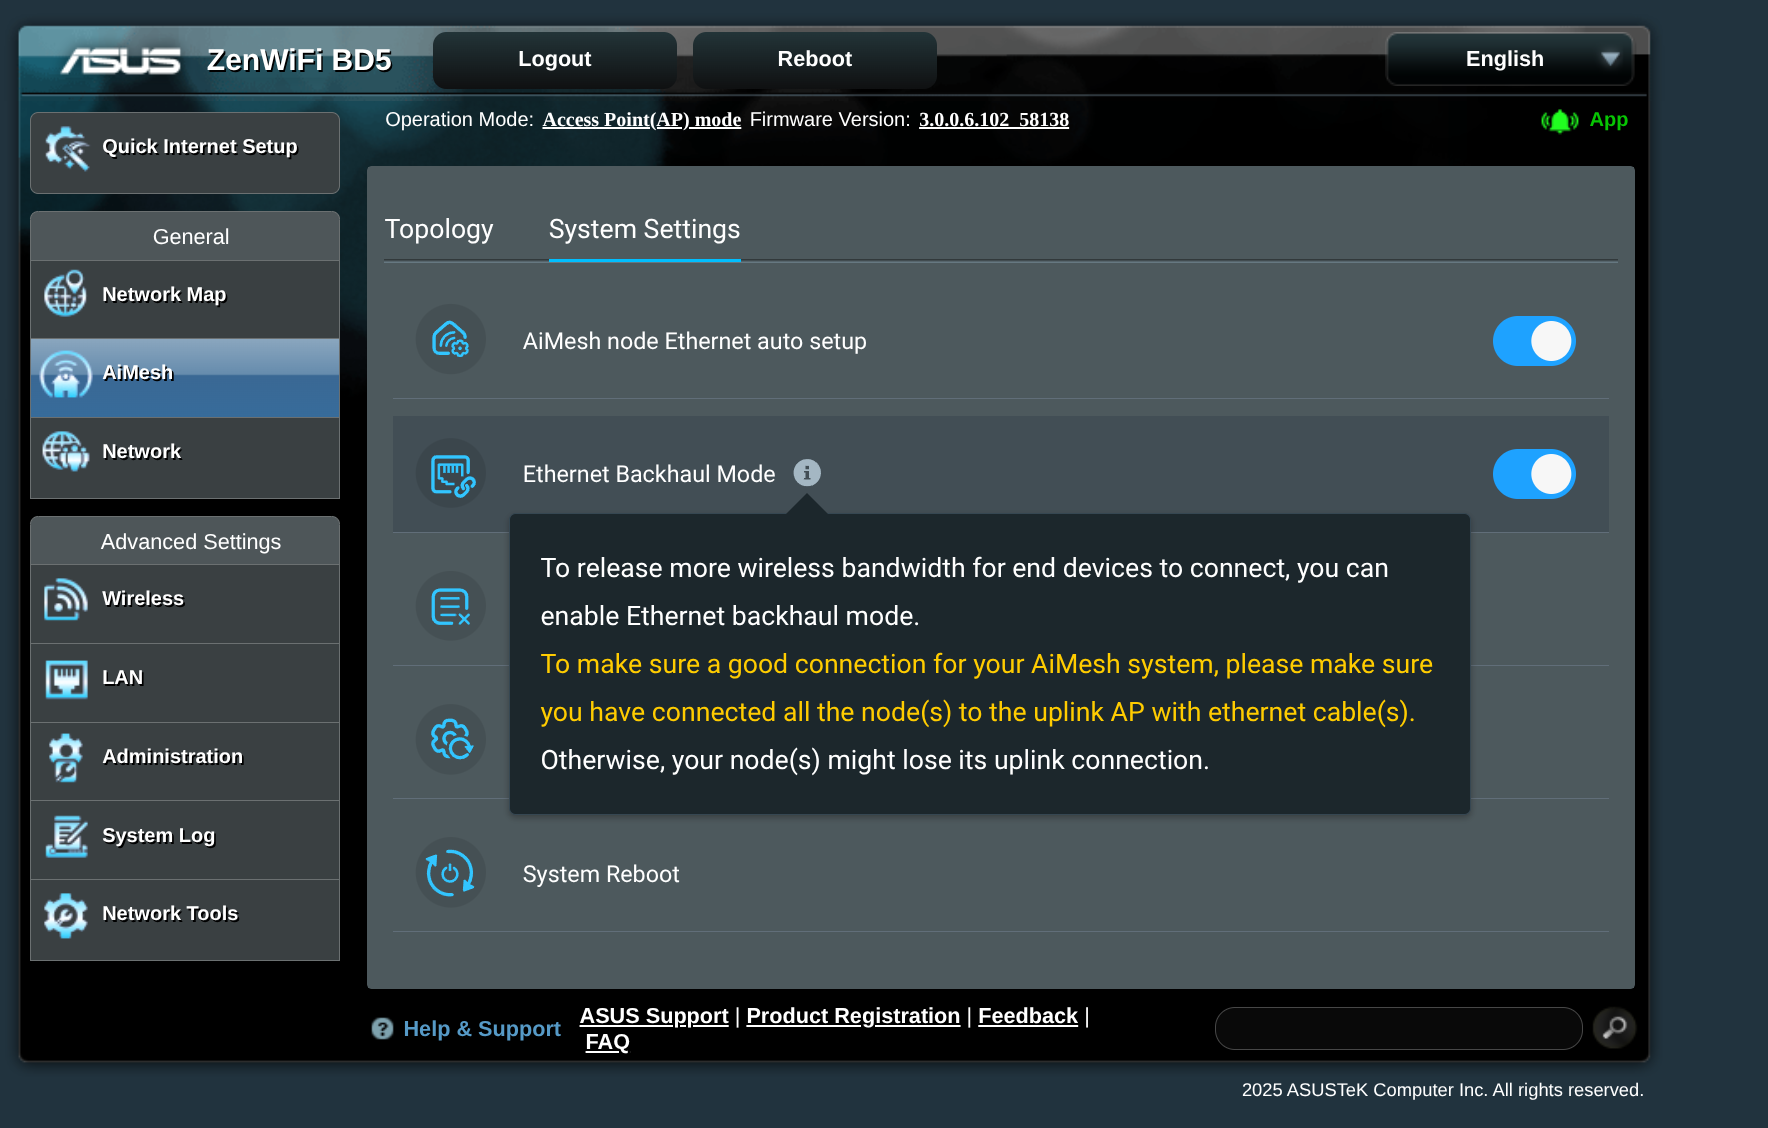Open the ASUS Support link

[x=654, y=1016]
